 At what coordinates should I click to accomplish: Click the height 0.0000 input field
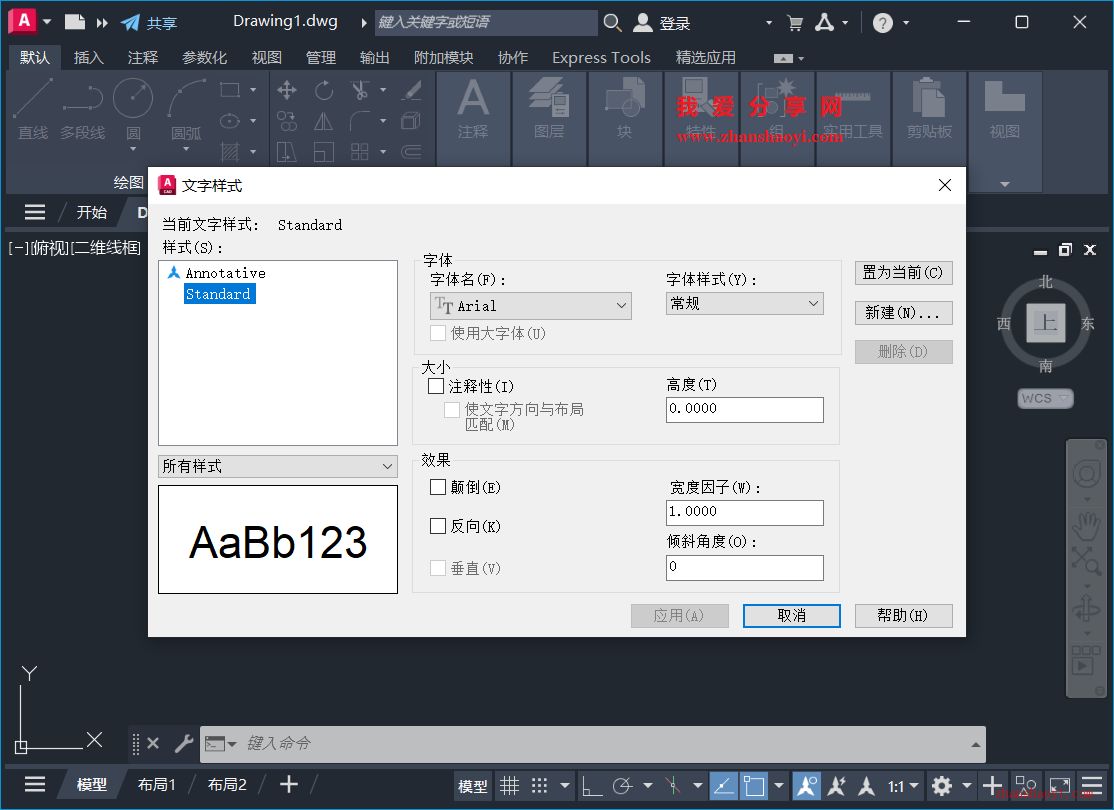pyautogui.click(x=745, y=409)
